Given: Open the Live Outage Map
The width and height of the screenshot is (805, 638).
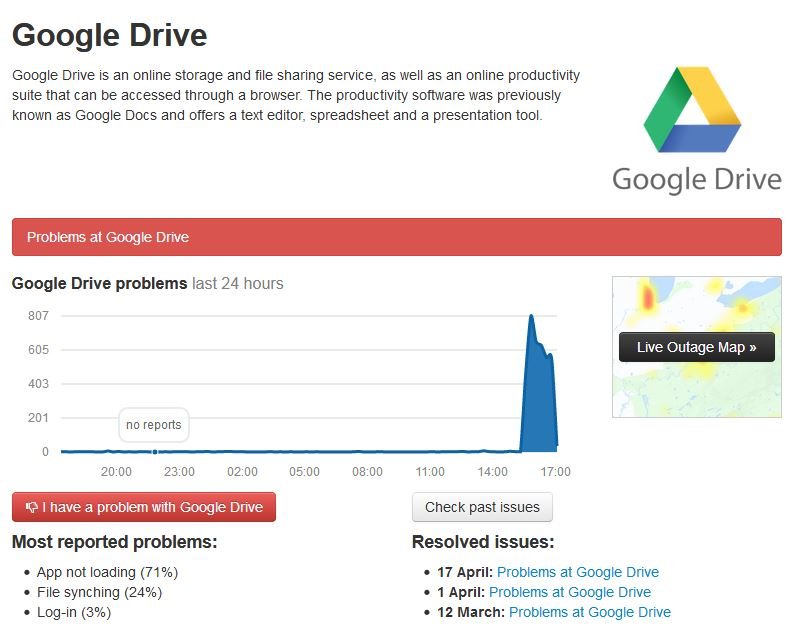Looking at the screenshot, I should pyautogui.click(x=696, y=347).
